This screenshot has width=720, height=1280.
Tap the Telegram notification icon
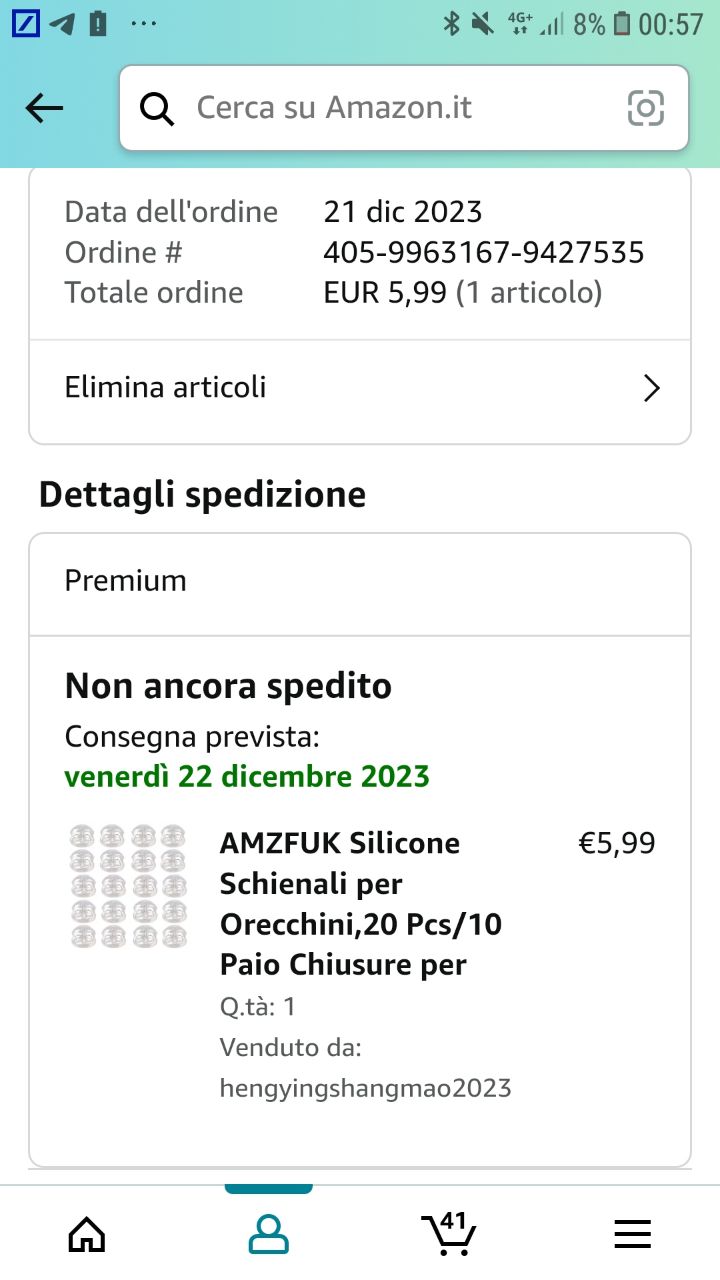[x=62, y=24]
